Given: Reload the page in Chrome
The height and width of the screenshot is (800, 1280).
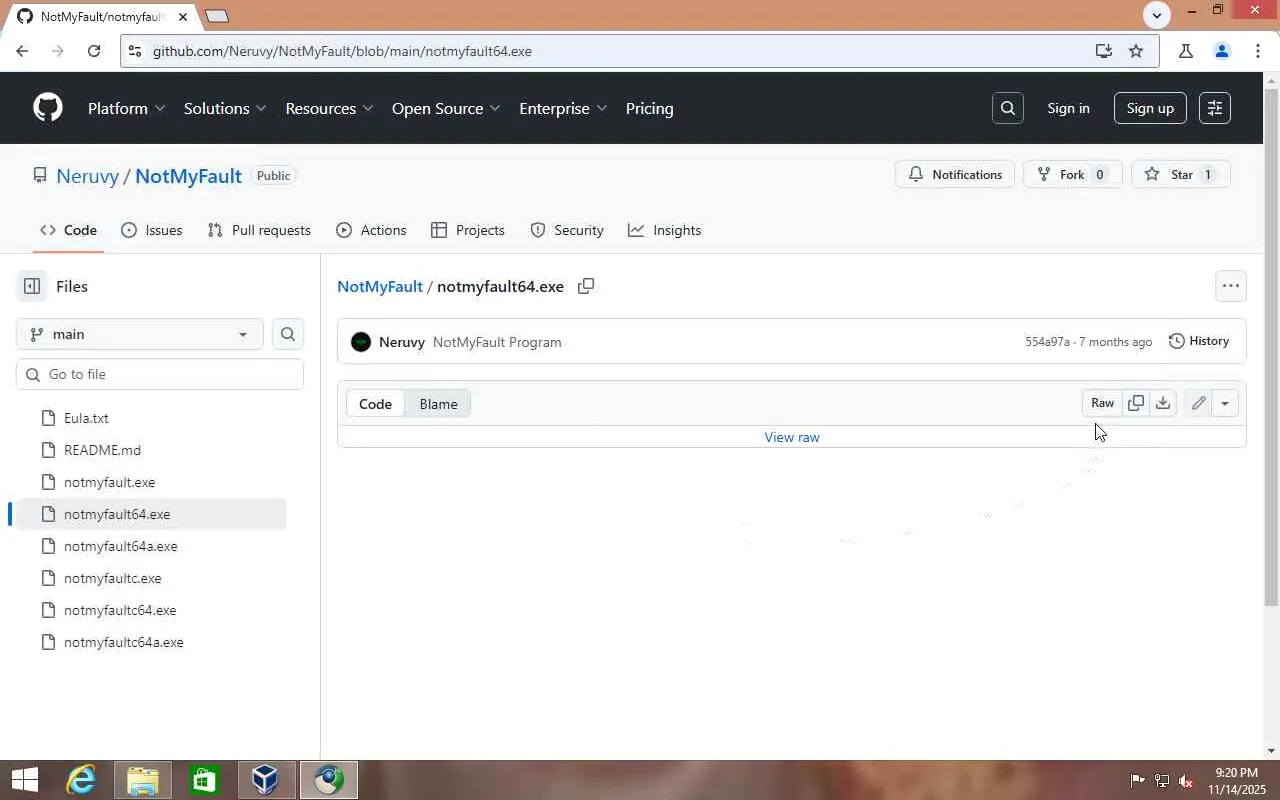Looking at the screenshot, I should (94, 51).
